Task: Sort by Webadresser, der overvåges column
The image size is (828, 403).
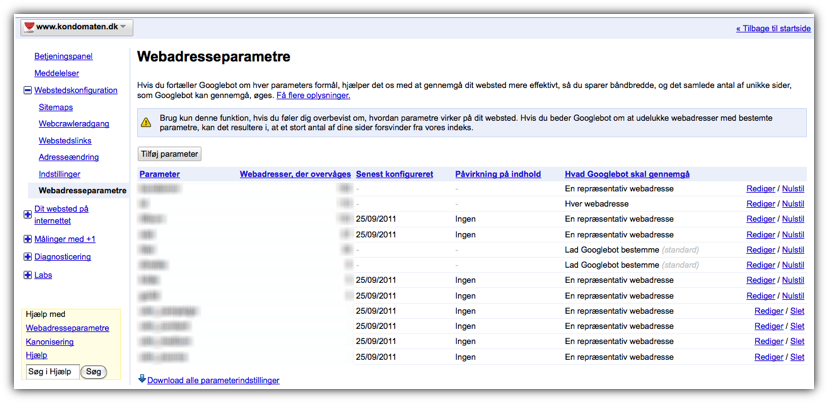Action: click(295, 174)
